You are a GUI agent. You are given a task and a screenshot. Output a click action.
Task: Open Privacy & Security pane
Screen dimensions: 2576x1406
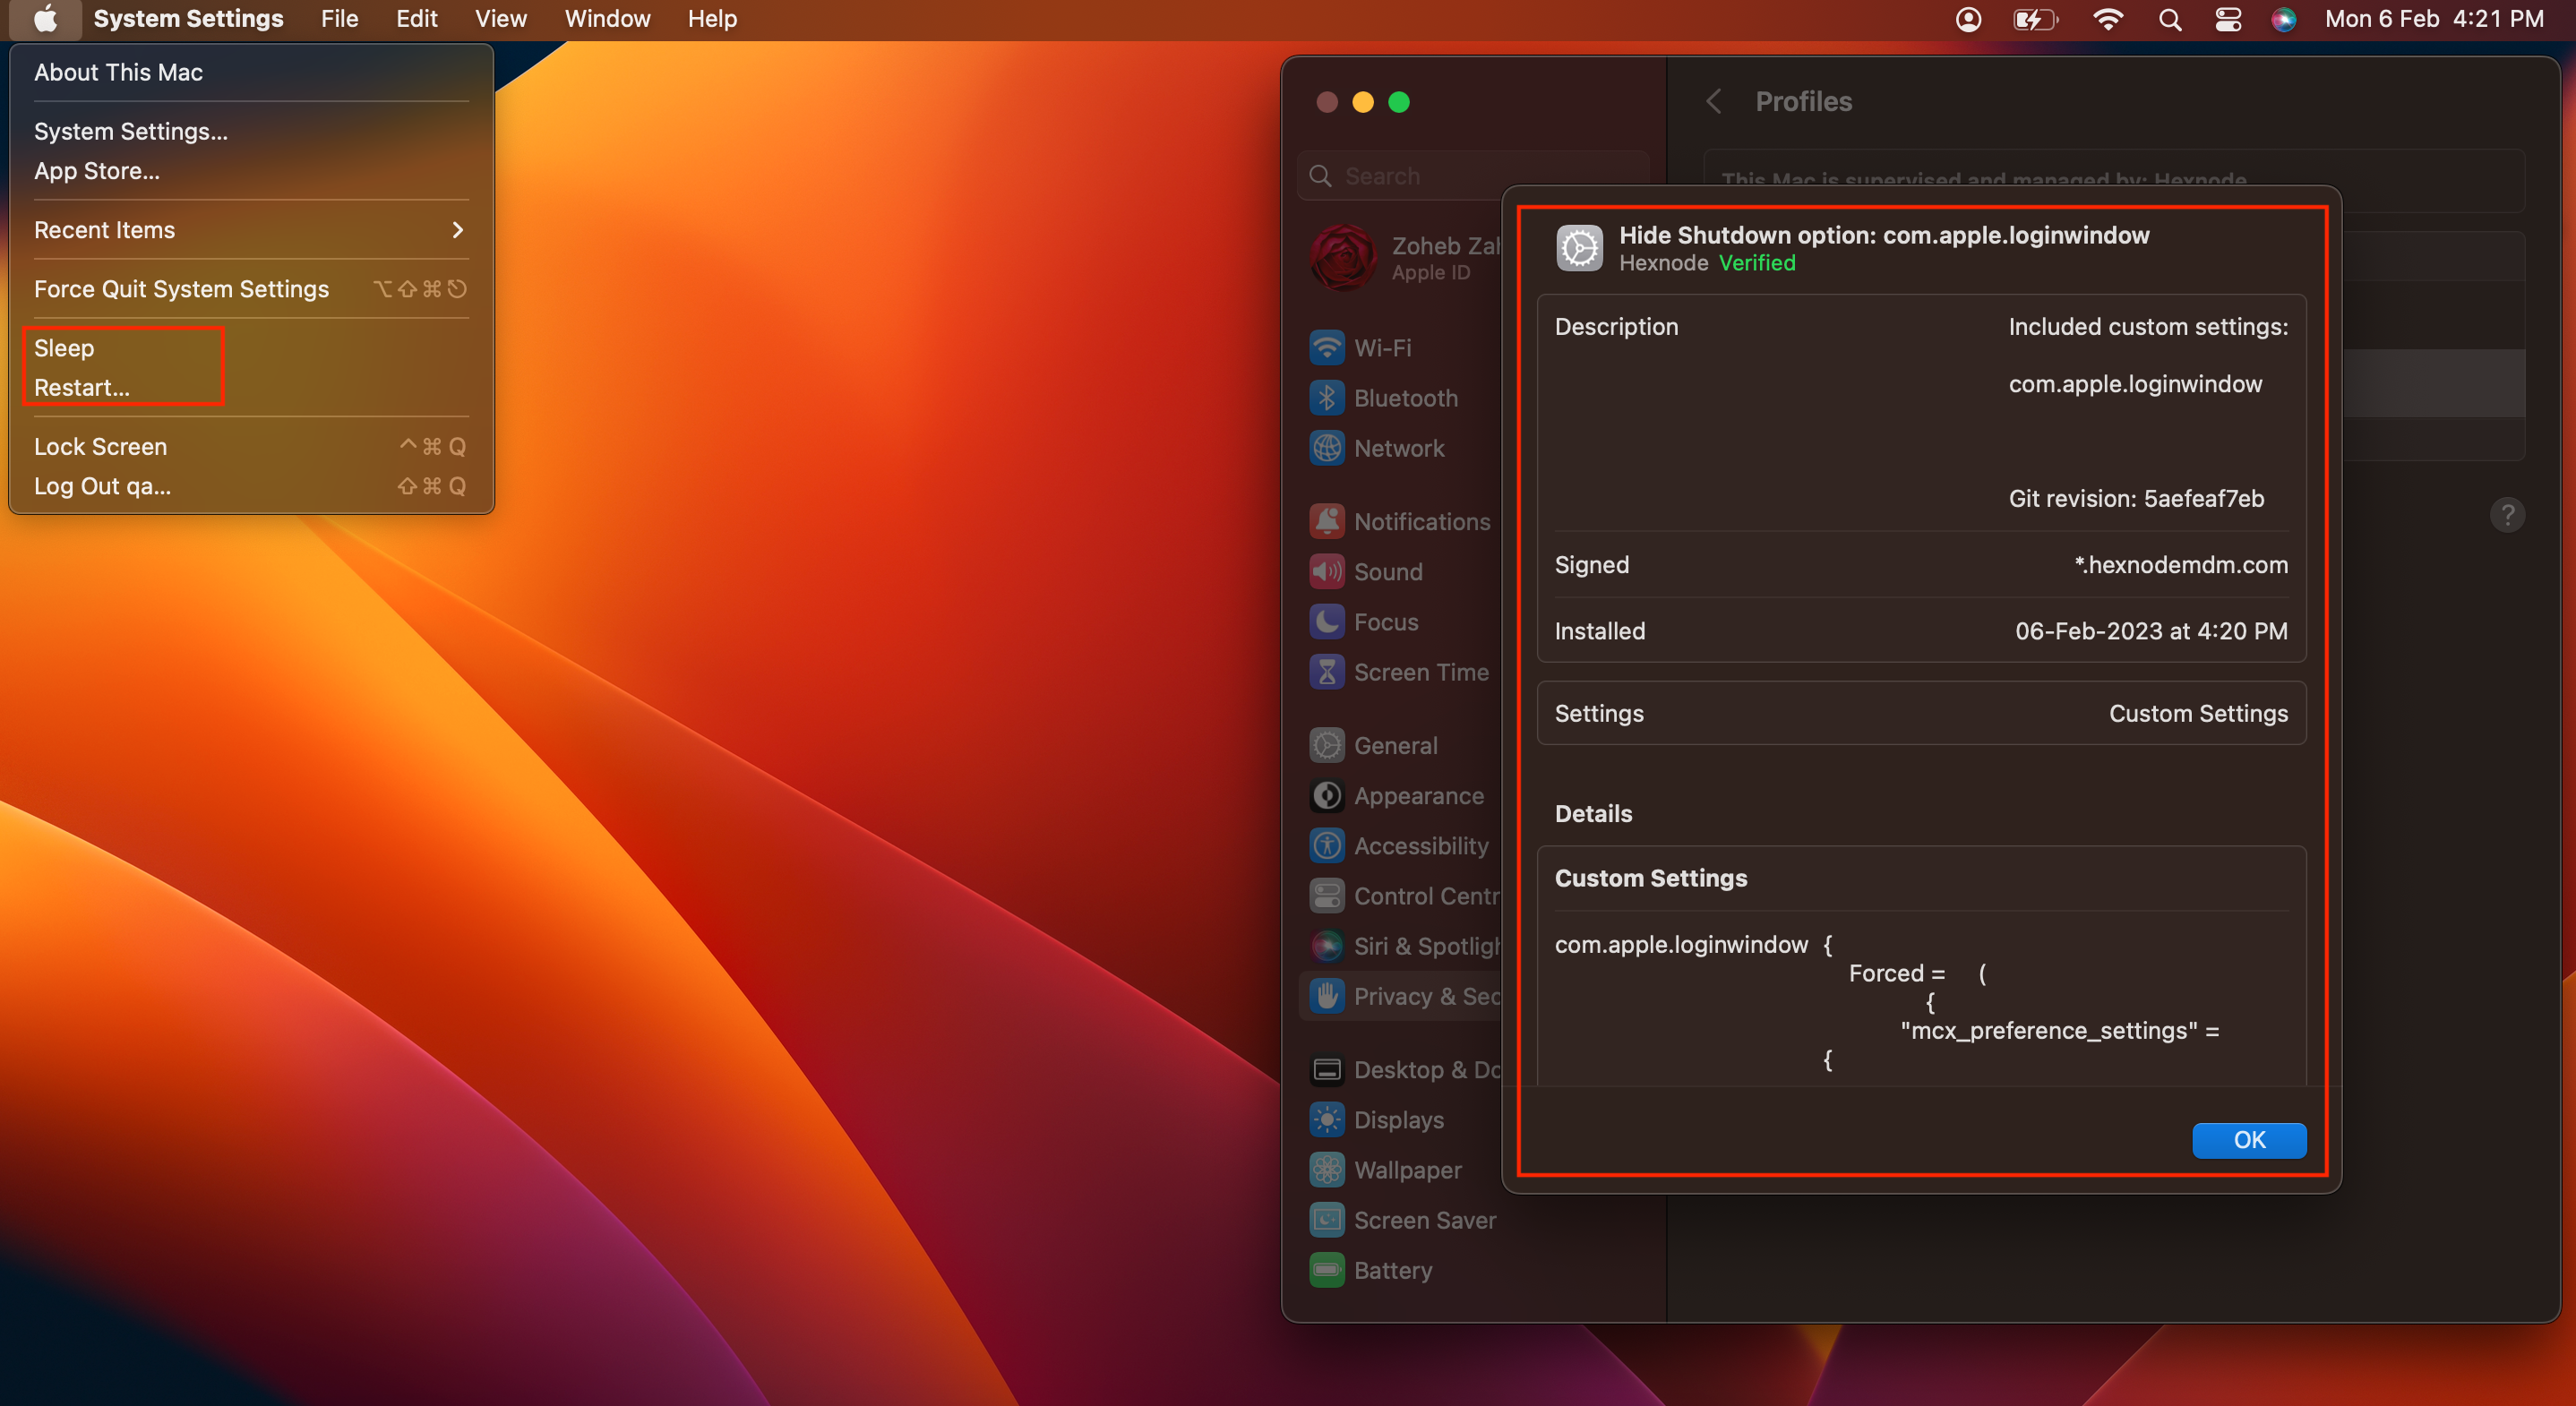(1402, 996)
